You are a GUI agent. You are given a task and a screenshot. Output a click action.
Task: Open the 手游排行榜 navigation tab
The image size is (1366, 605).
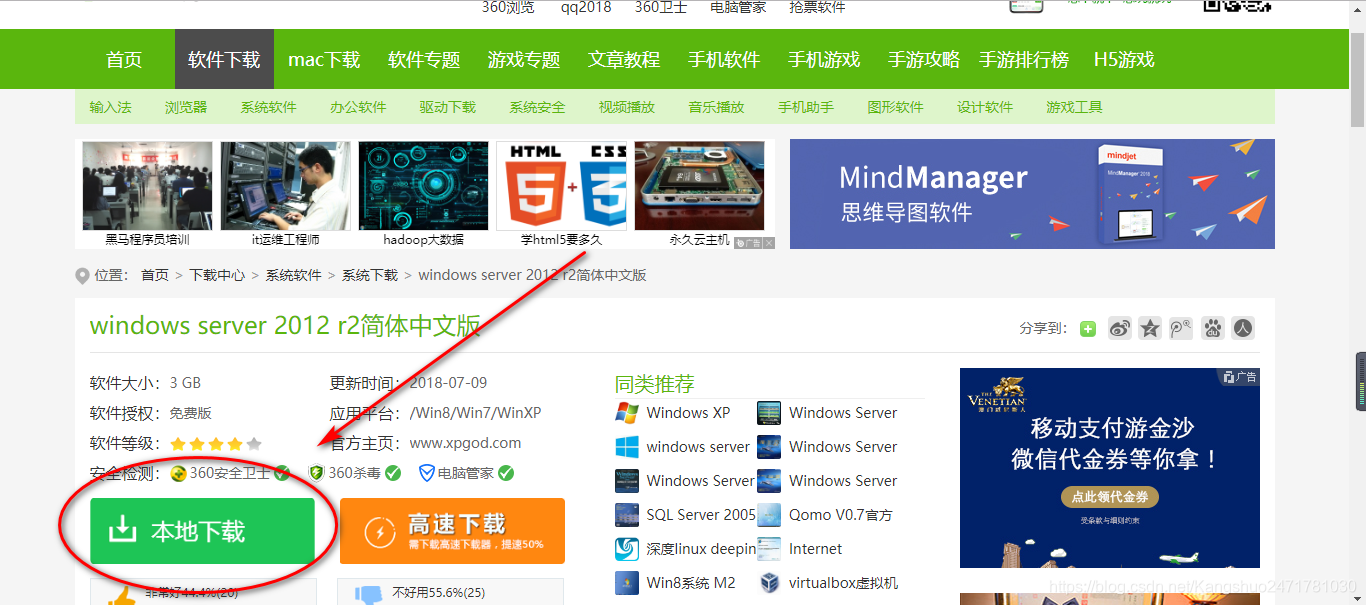[x=1024, y=60]
